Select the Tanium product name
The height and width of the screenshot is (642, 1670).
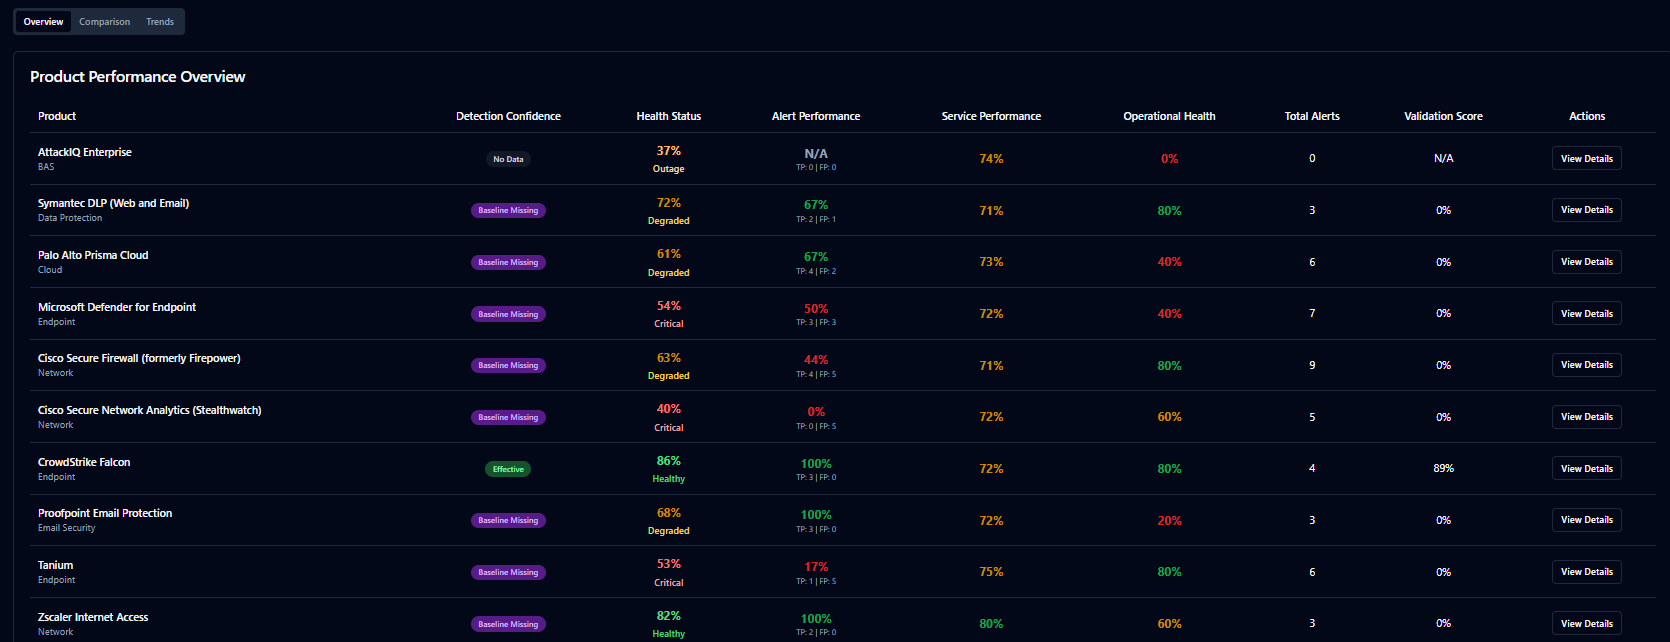pyautogui.click(x=56, y=565)
